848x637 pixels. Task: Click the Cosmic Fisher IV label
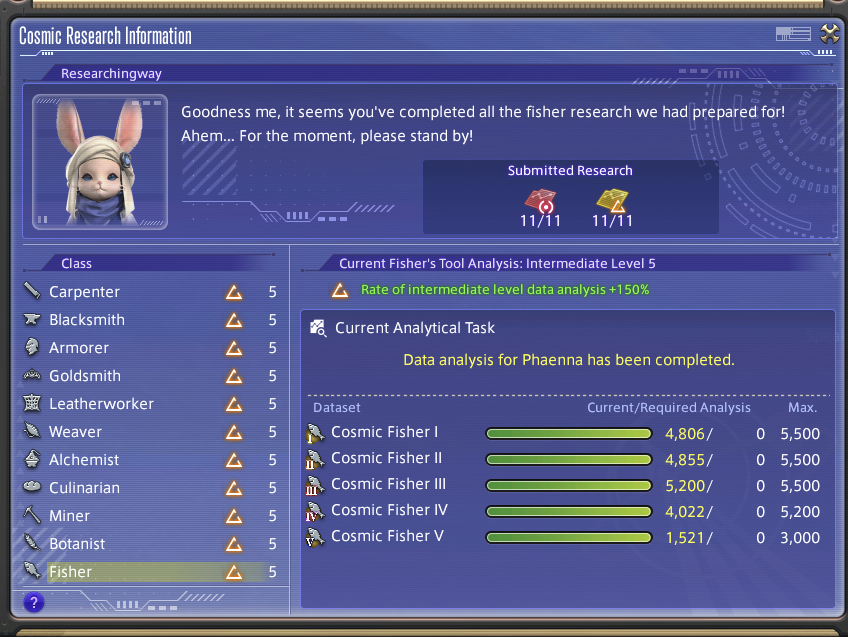(389, 510)
